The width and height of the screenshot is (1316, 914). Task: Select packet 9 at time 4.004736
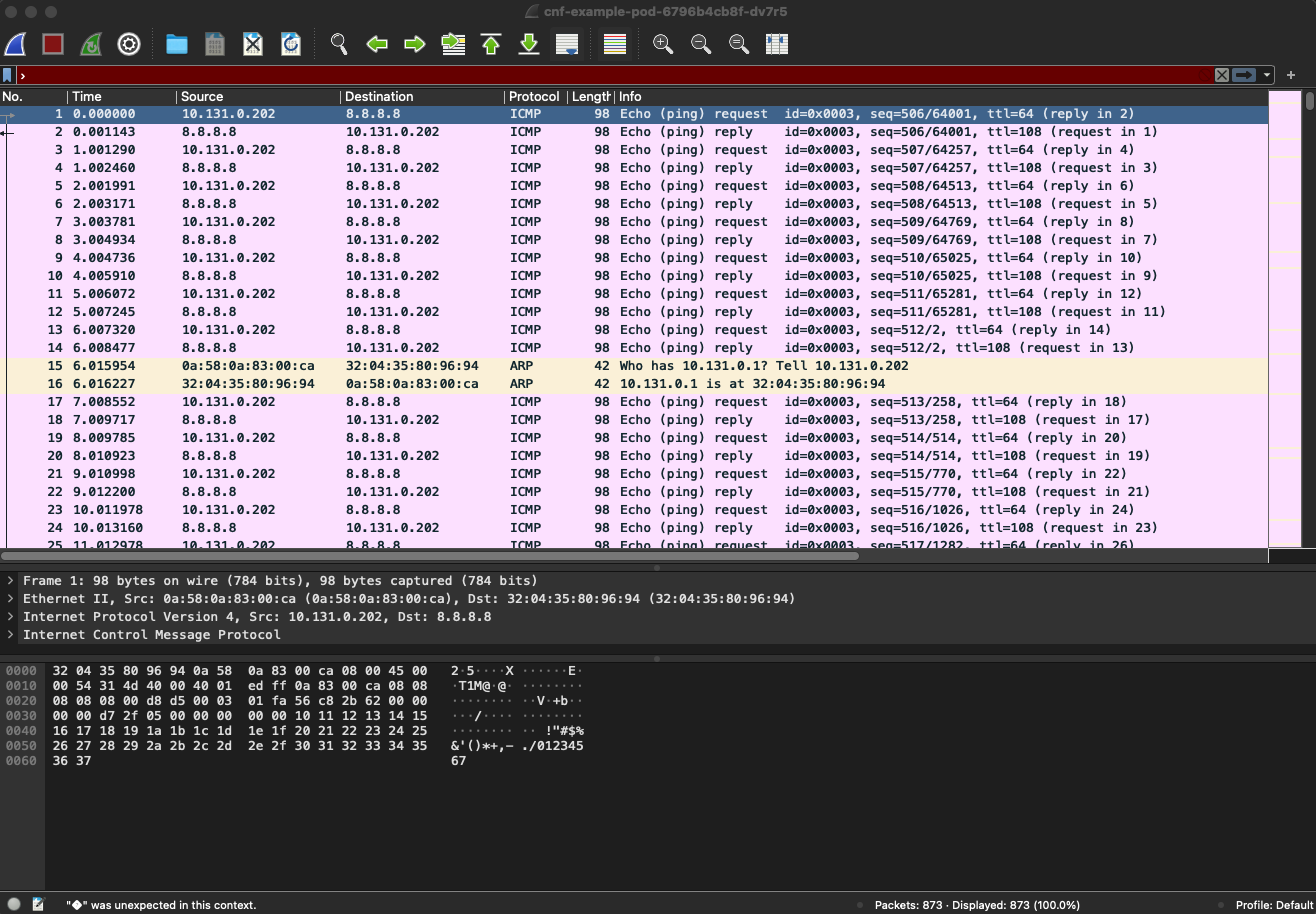click(x=634, y=258)
